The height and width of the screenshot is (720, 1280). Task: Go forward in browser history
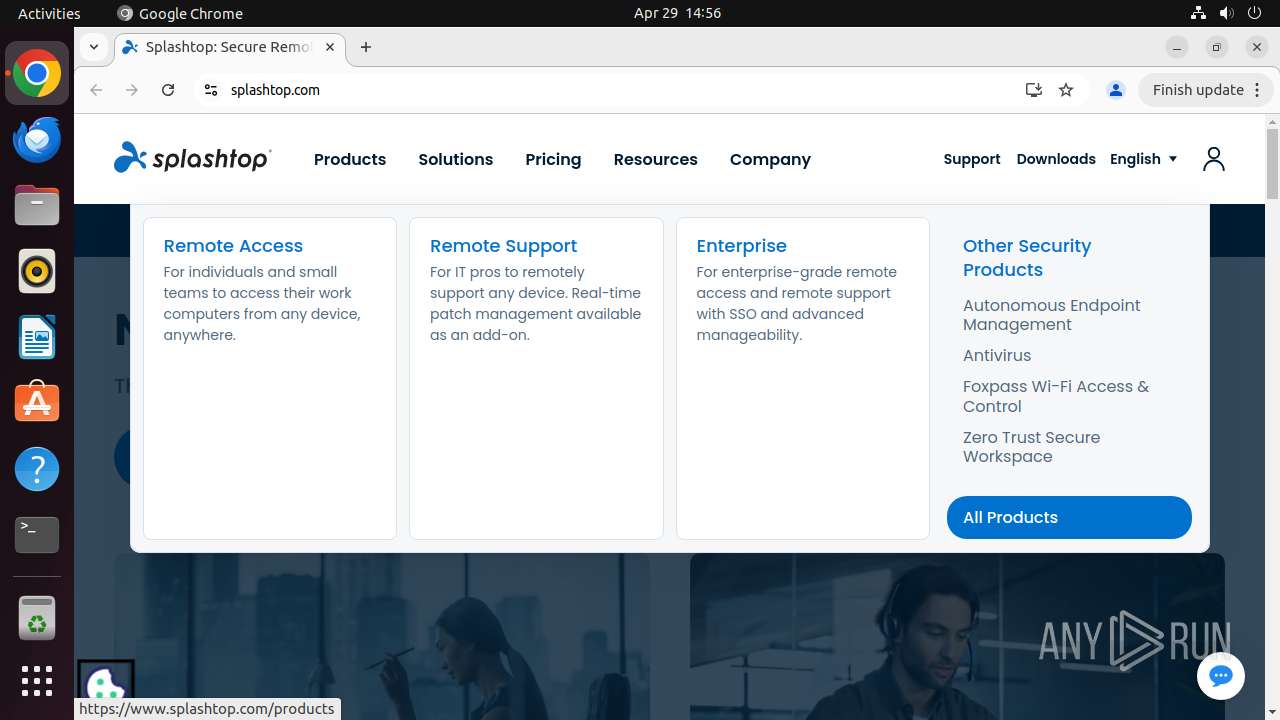point(132,90)
